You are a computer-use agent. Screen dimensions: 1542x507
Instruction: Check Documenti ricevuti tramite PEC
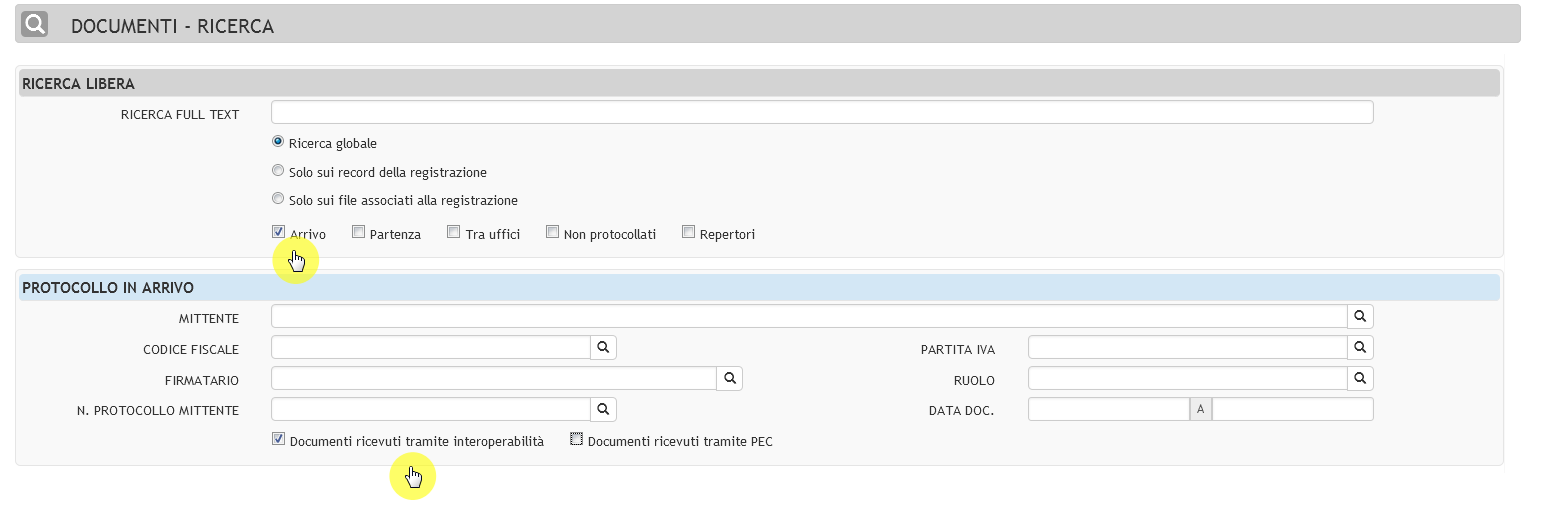(x=576, y=439)
